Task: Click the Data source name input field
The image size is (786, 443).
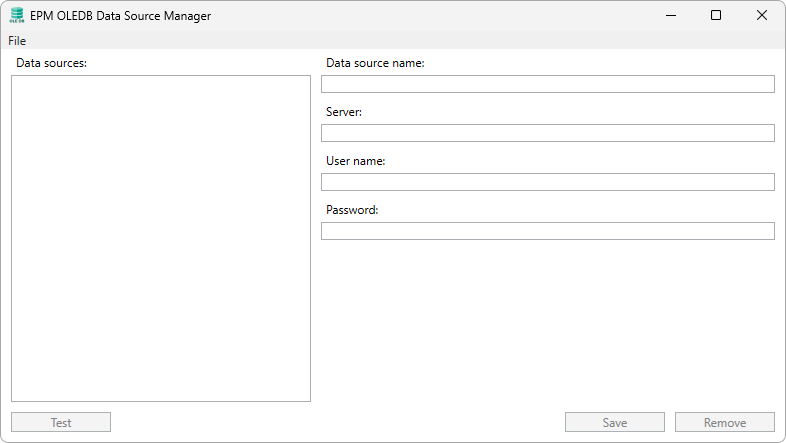Action: [548, 84]
